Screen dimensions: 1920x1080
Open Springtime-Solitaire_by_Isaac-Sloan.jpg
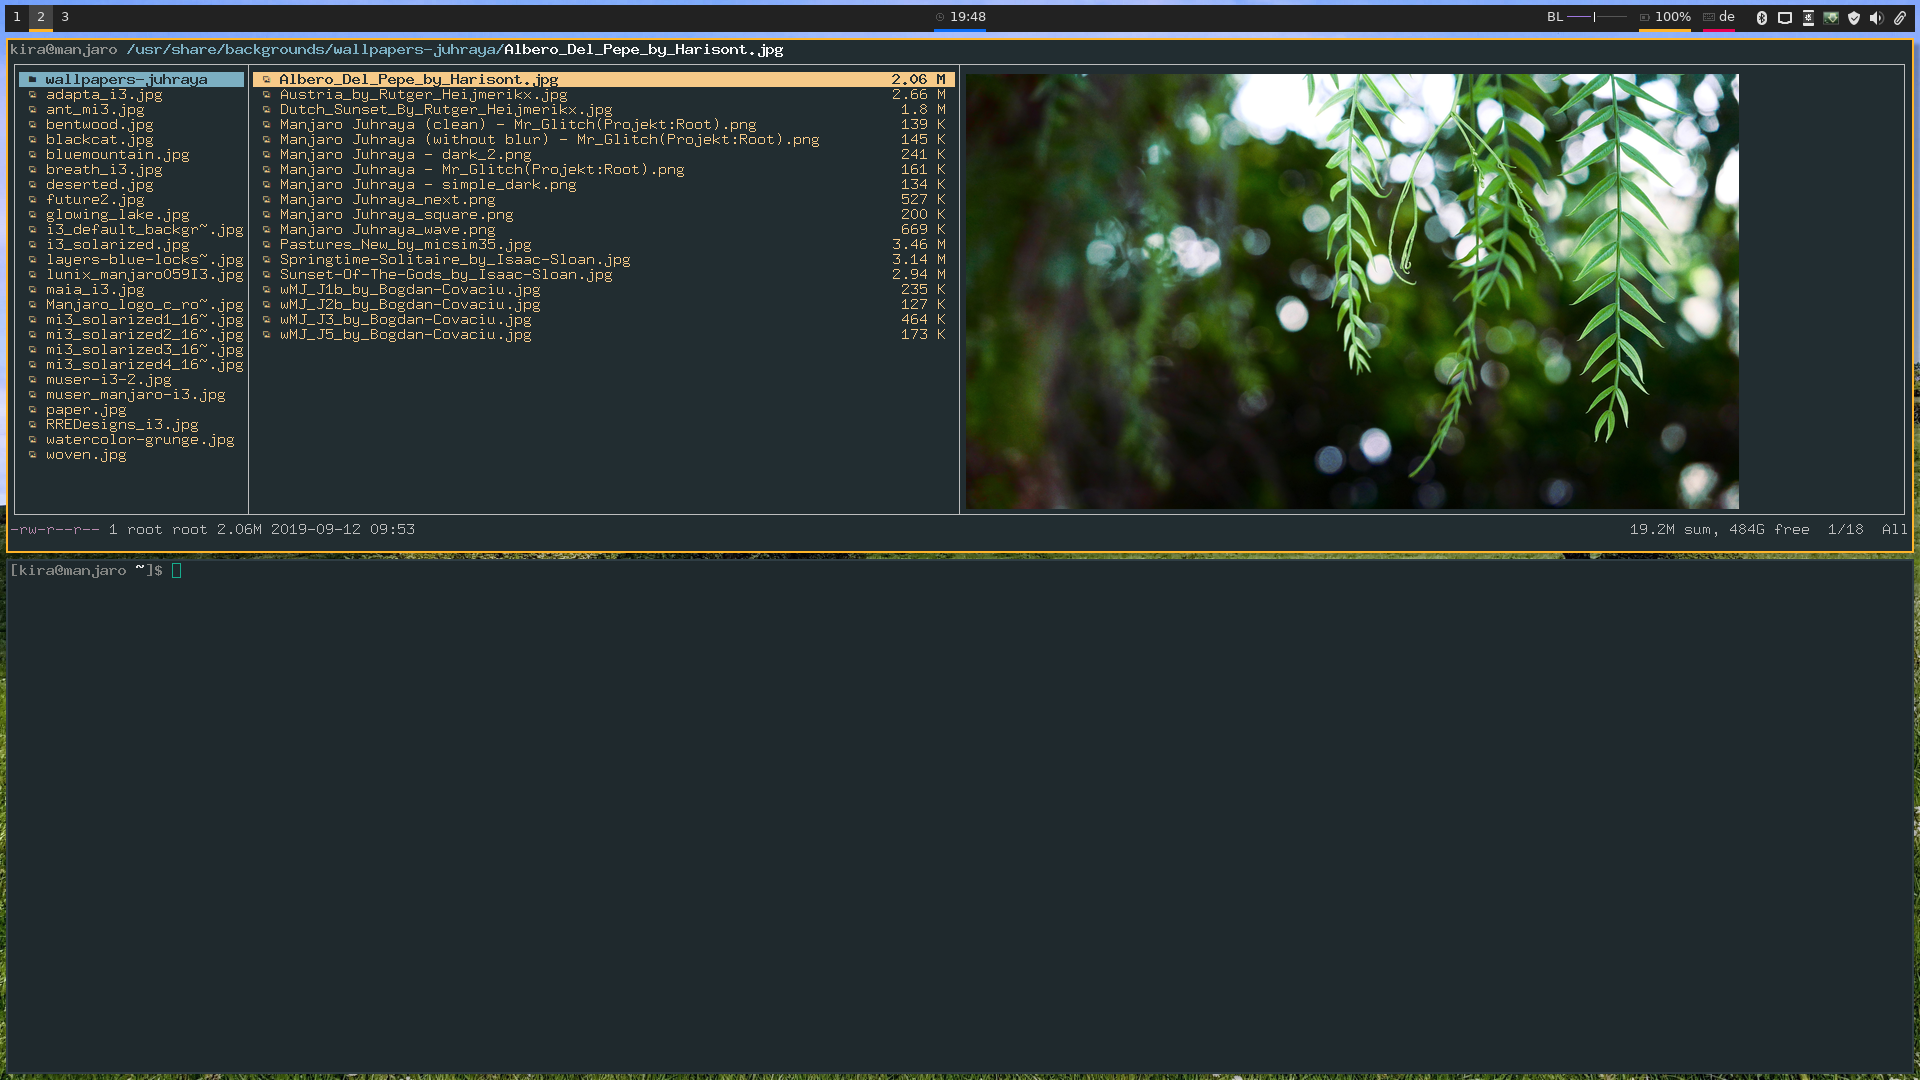click(x=454, y=259)
